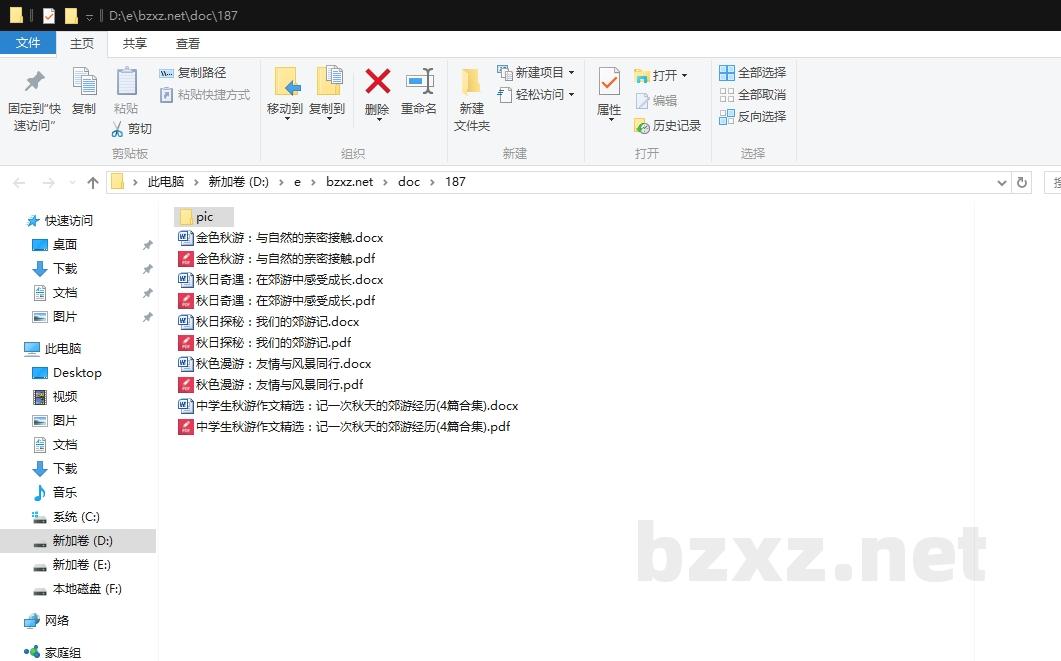Screen dimensions: 1061x661
Task: Select 新加卷 (E:) drive in sidebar
Action: (x=81, y=565)
